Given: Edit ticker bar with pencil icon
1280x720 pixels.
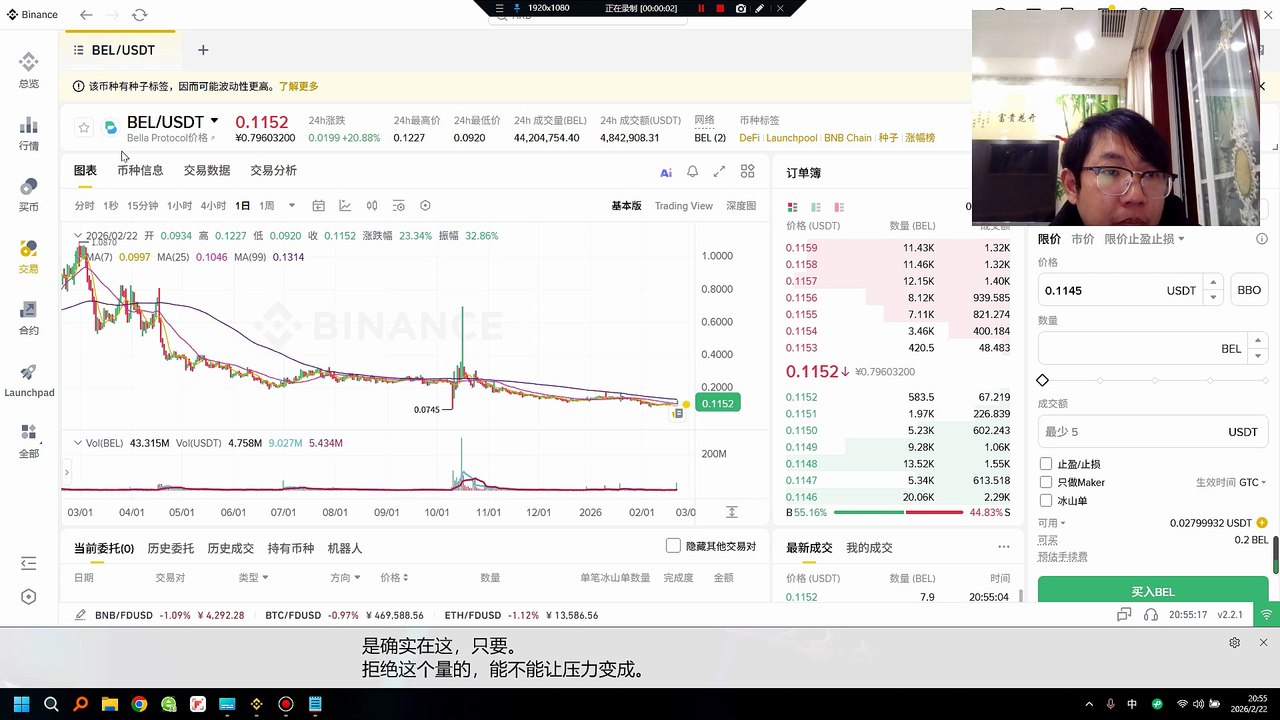Looking at the screenshot, I should click(80, 615).
